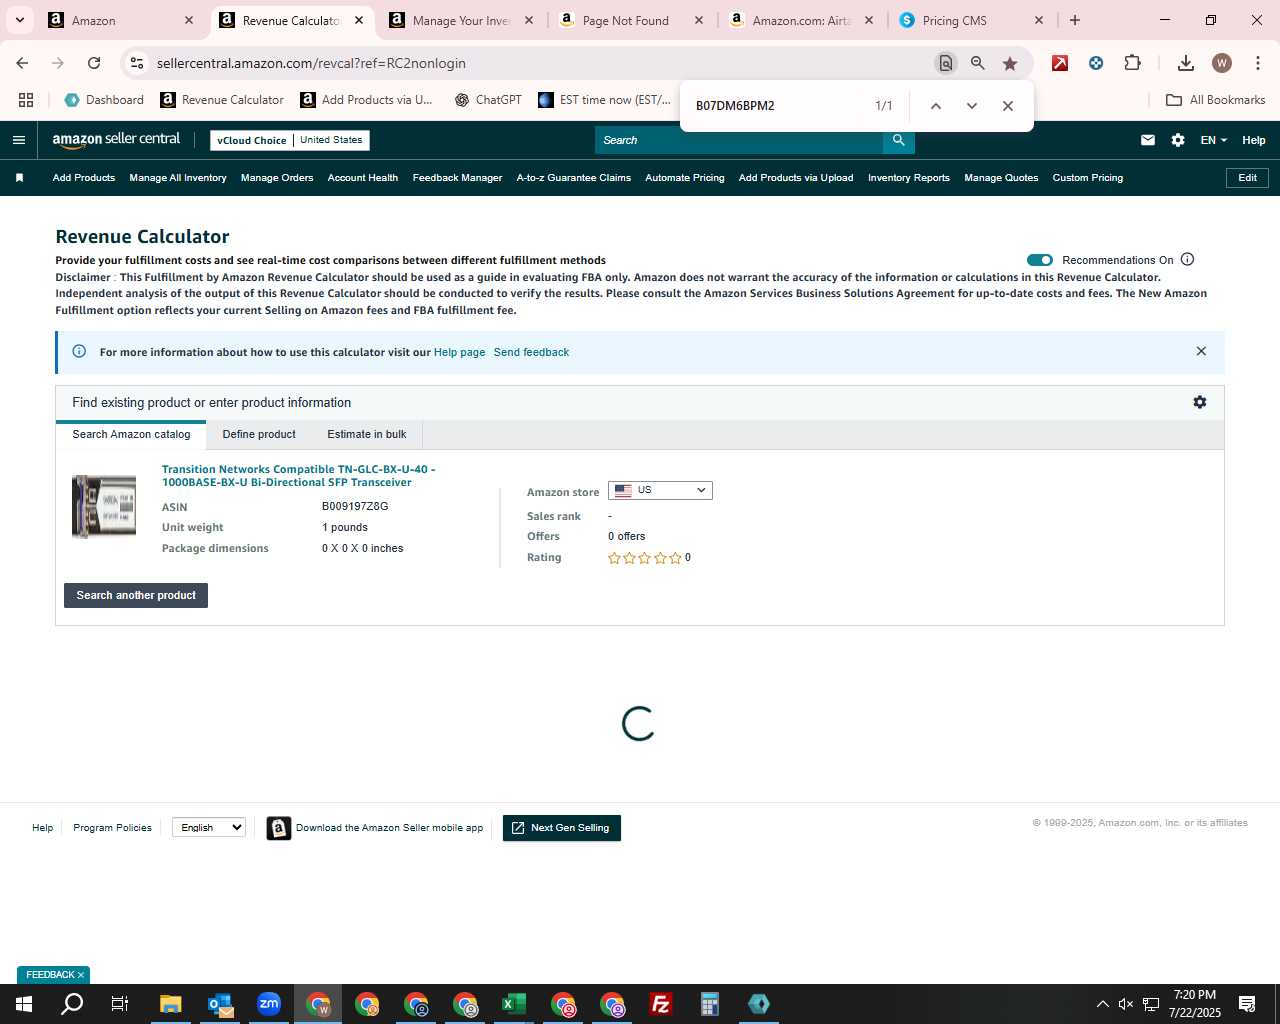Click the Send feedback link

(531, 352)
